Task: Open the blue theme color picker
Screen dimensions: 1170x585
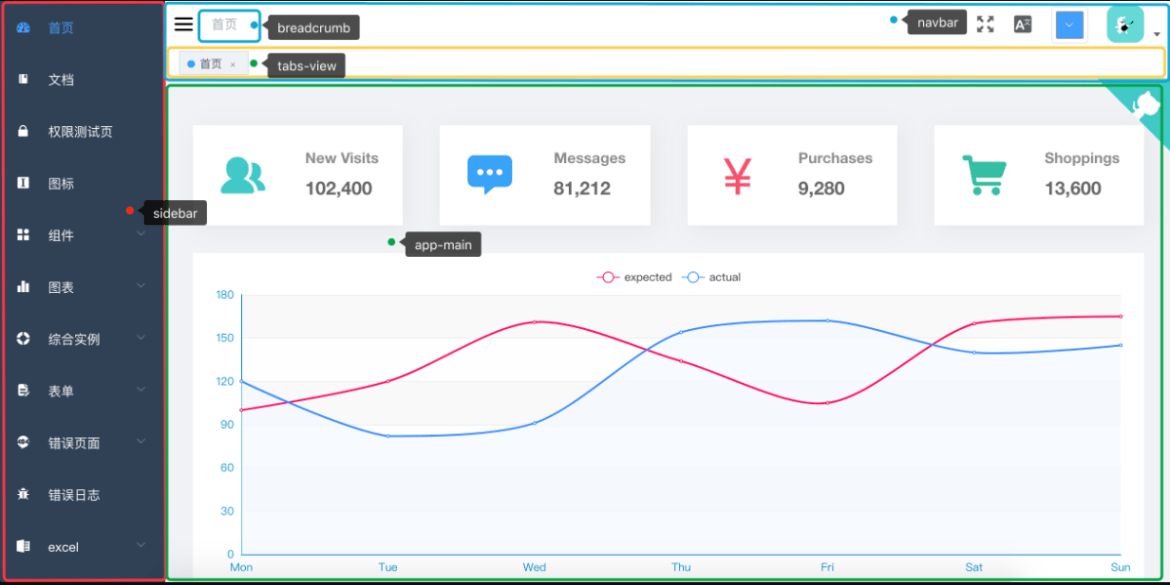Action: point(1069,25)
